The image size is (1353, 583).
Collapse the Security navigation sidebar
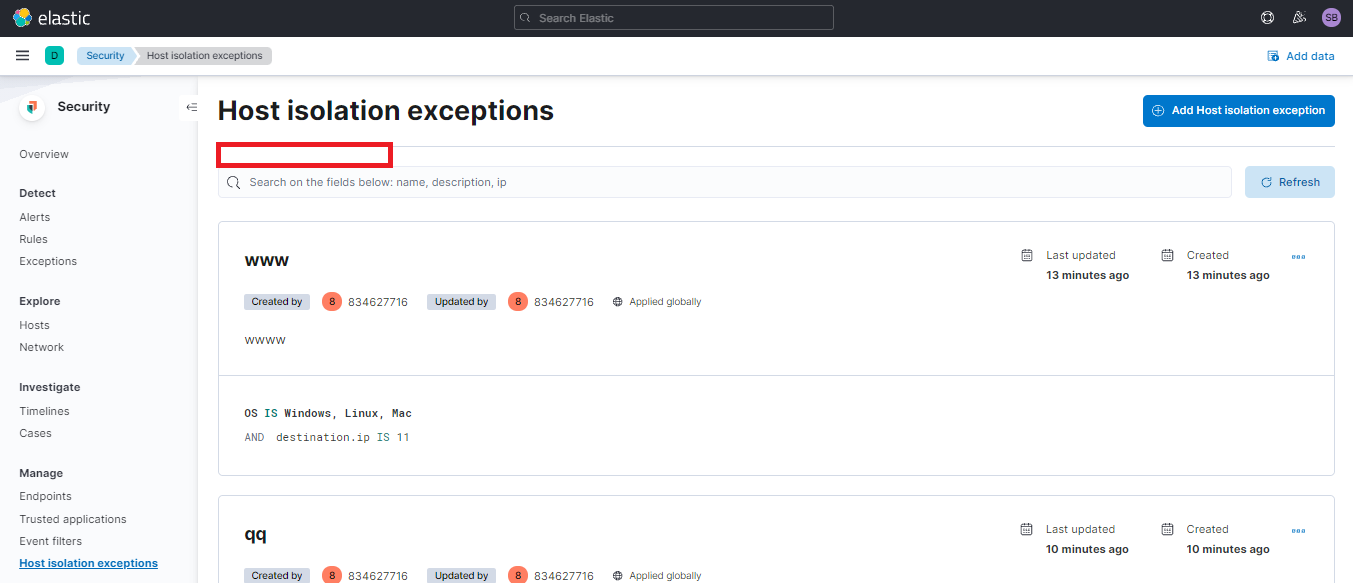point(191,107)
